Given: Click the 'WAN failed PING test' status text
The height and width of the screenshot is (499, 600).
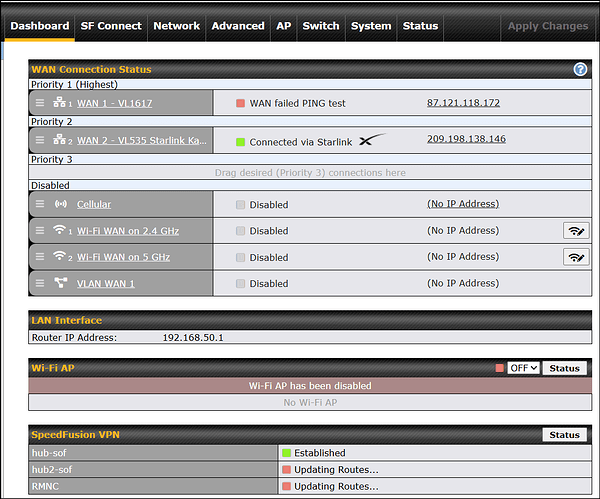Looking at the screenshot, I should (297, 103).
